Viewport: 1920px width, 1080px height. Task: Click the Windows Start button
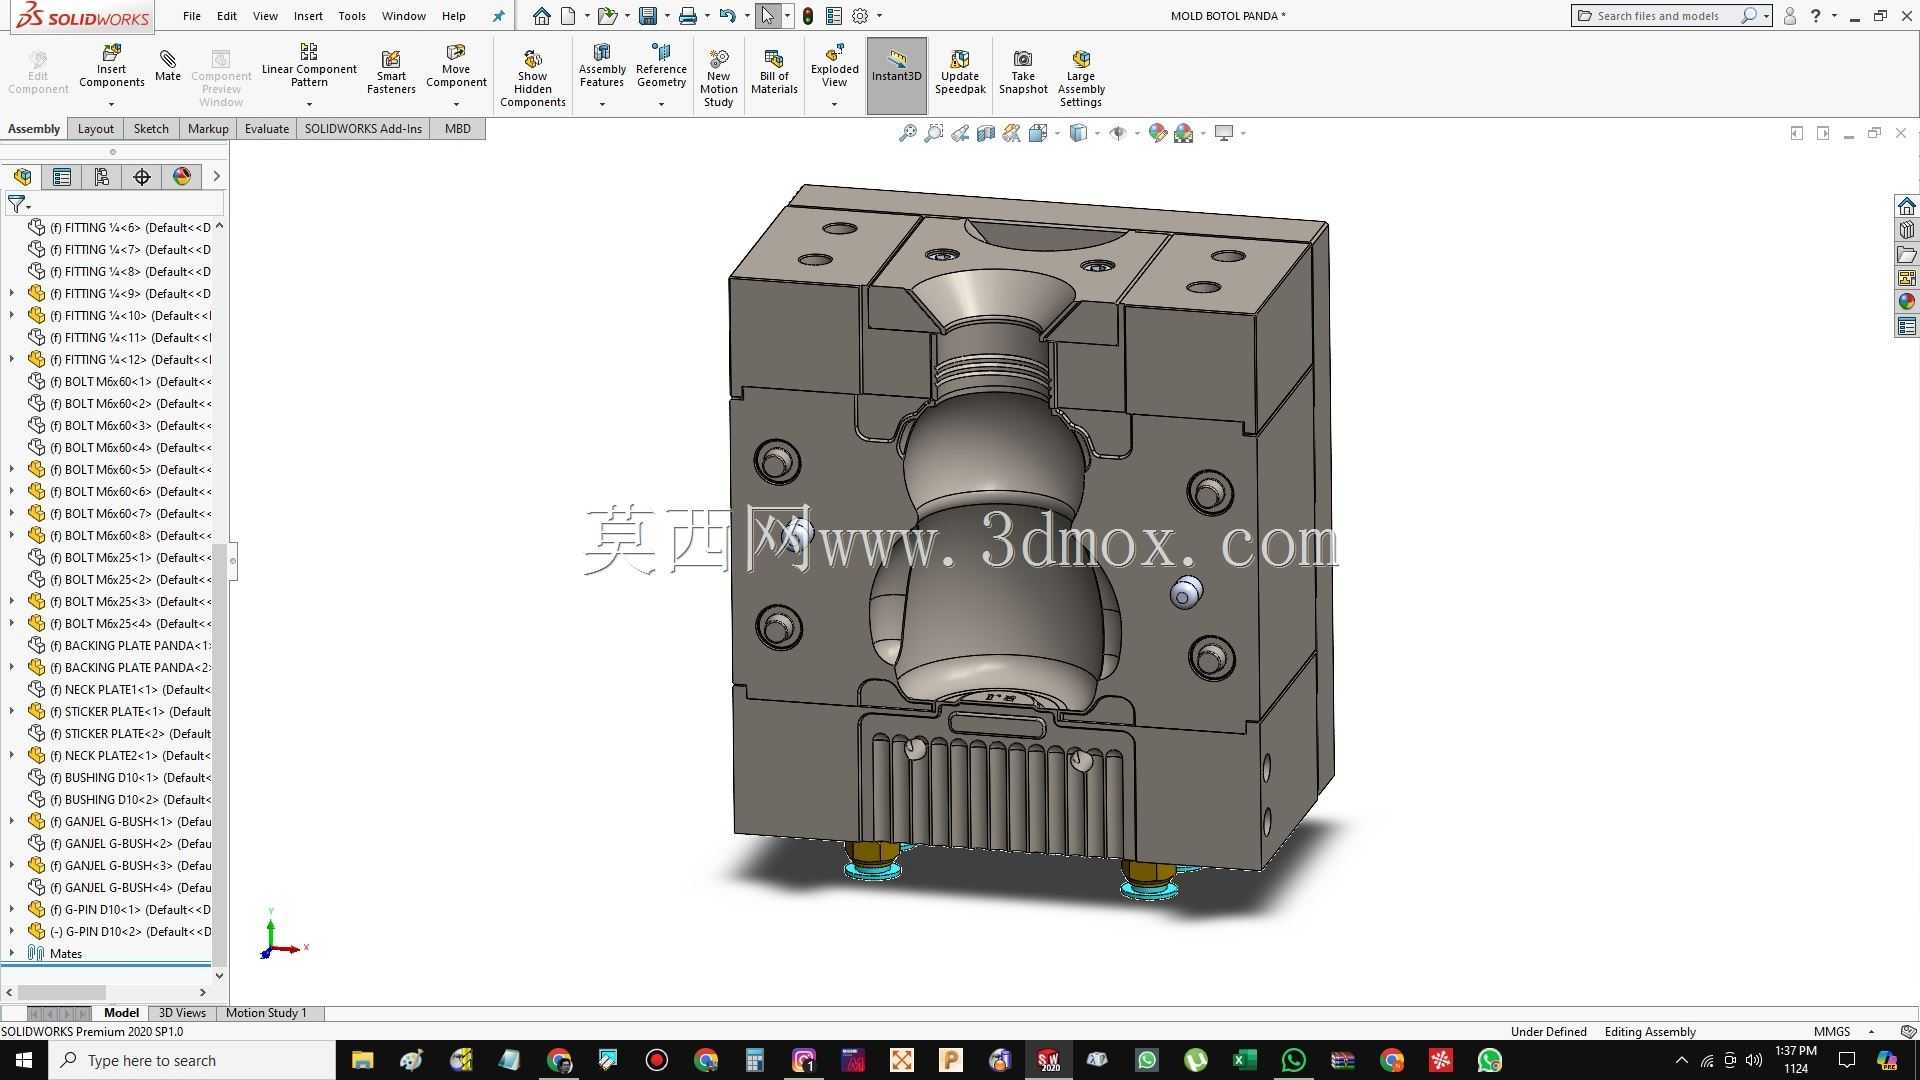pyautogui.click(x=24, y=1060)
